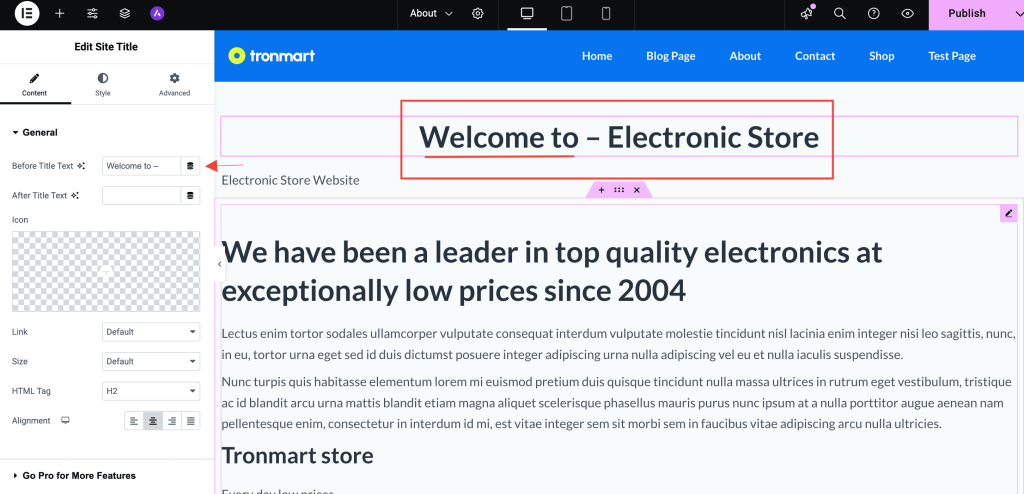Open the HTML Tag dropdown
Screen dimensions: 1024x494
tap(151, 391)
